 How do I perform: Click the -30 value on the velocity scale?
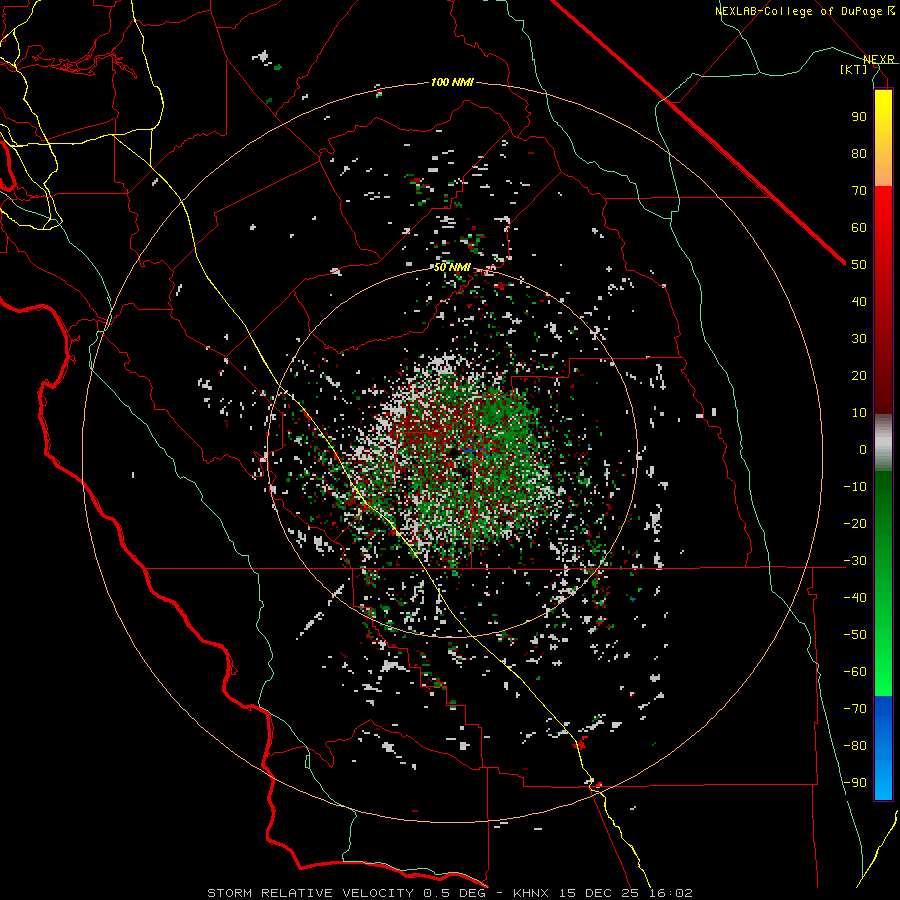(x=855, y=561)
